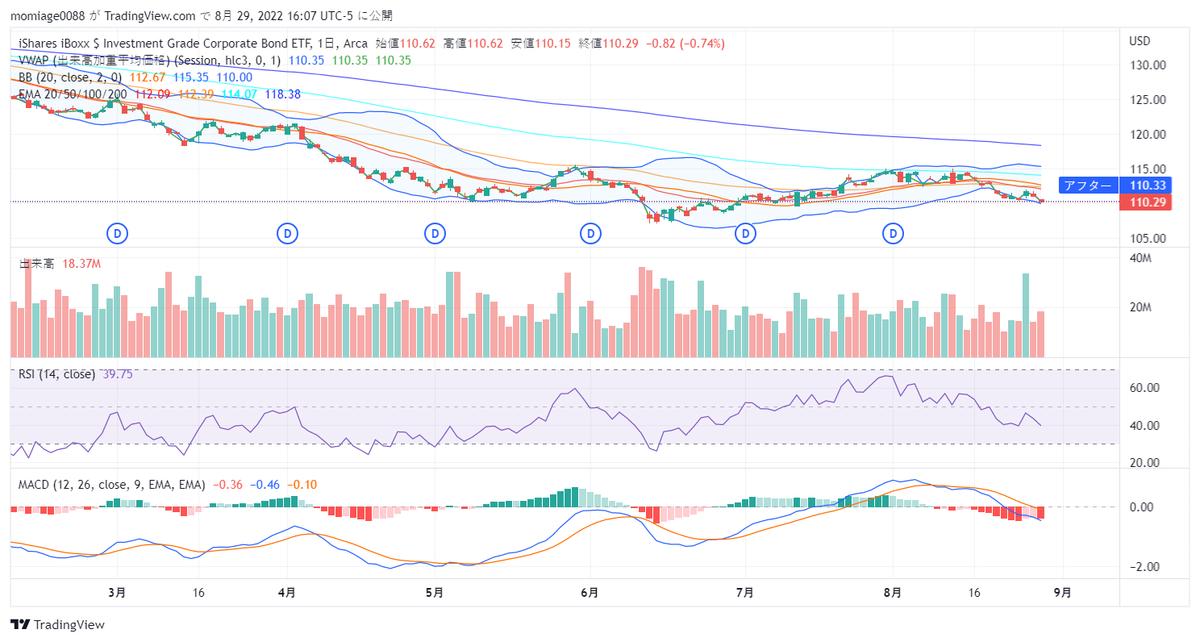Click the −0.82 (−0.74%) change value
1200x642 pixels.
[x=684, y=44]
